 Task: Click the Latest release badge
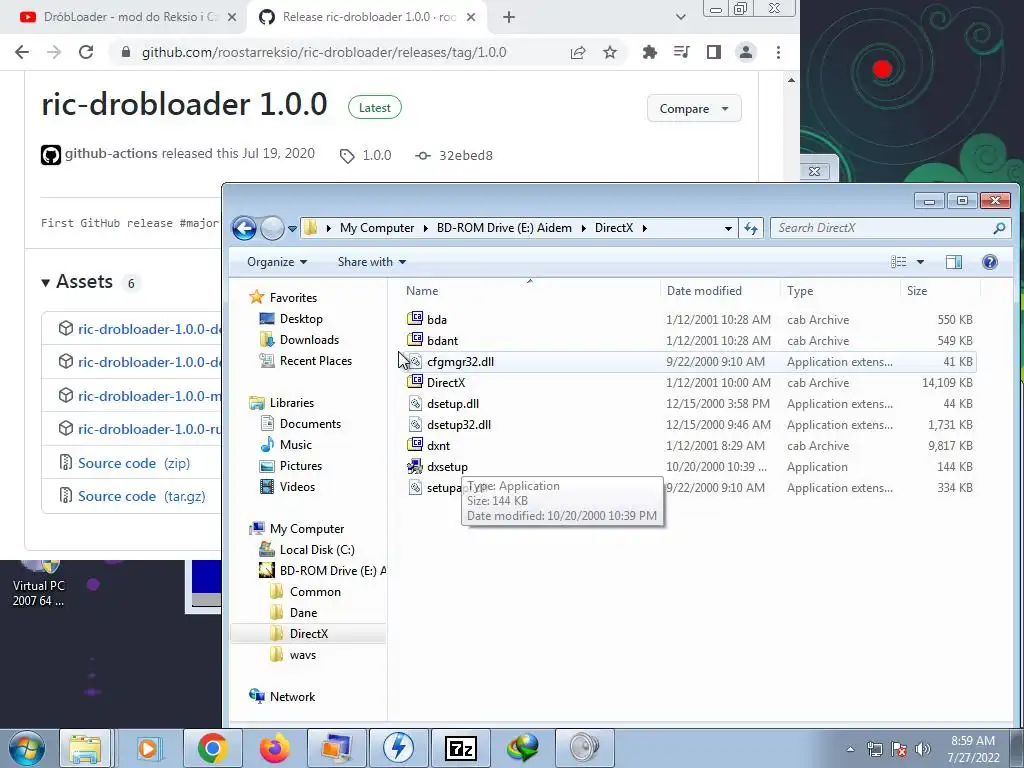[x=375, y=108]
